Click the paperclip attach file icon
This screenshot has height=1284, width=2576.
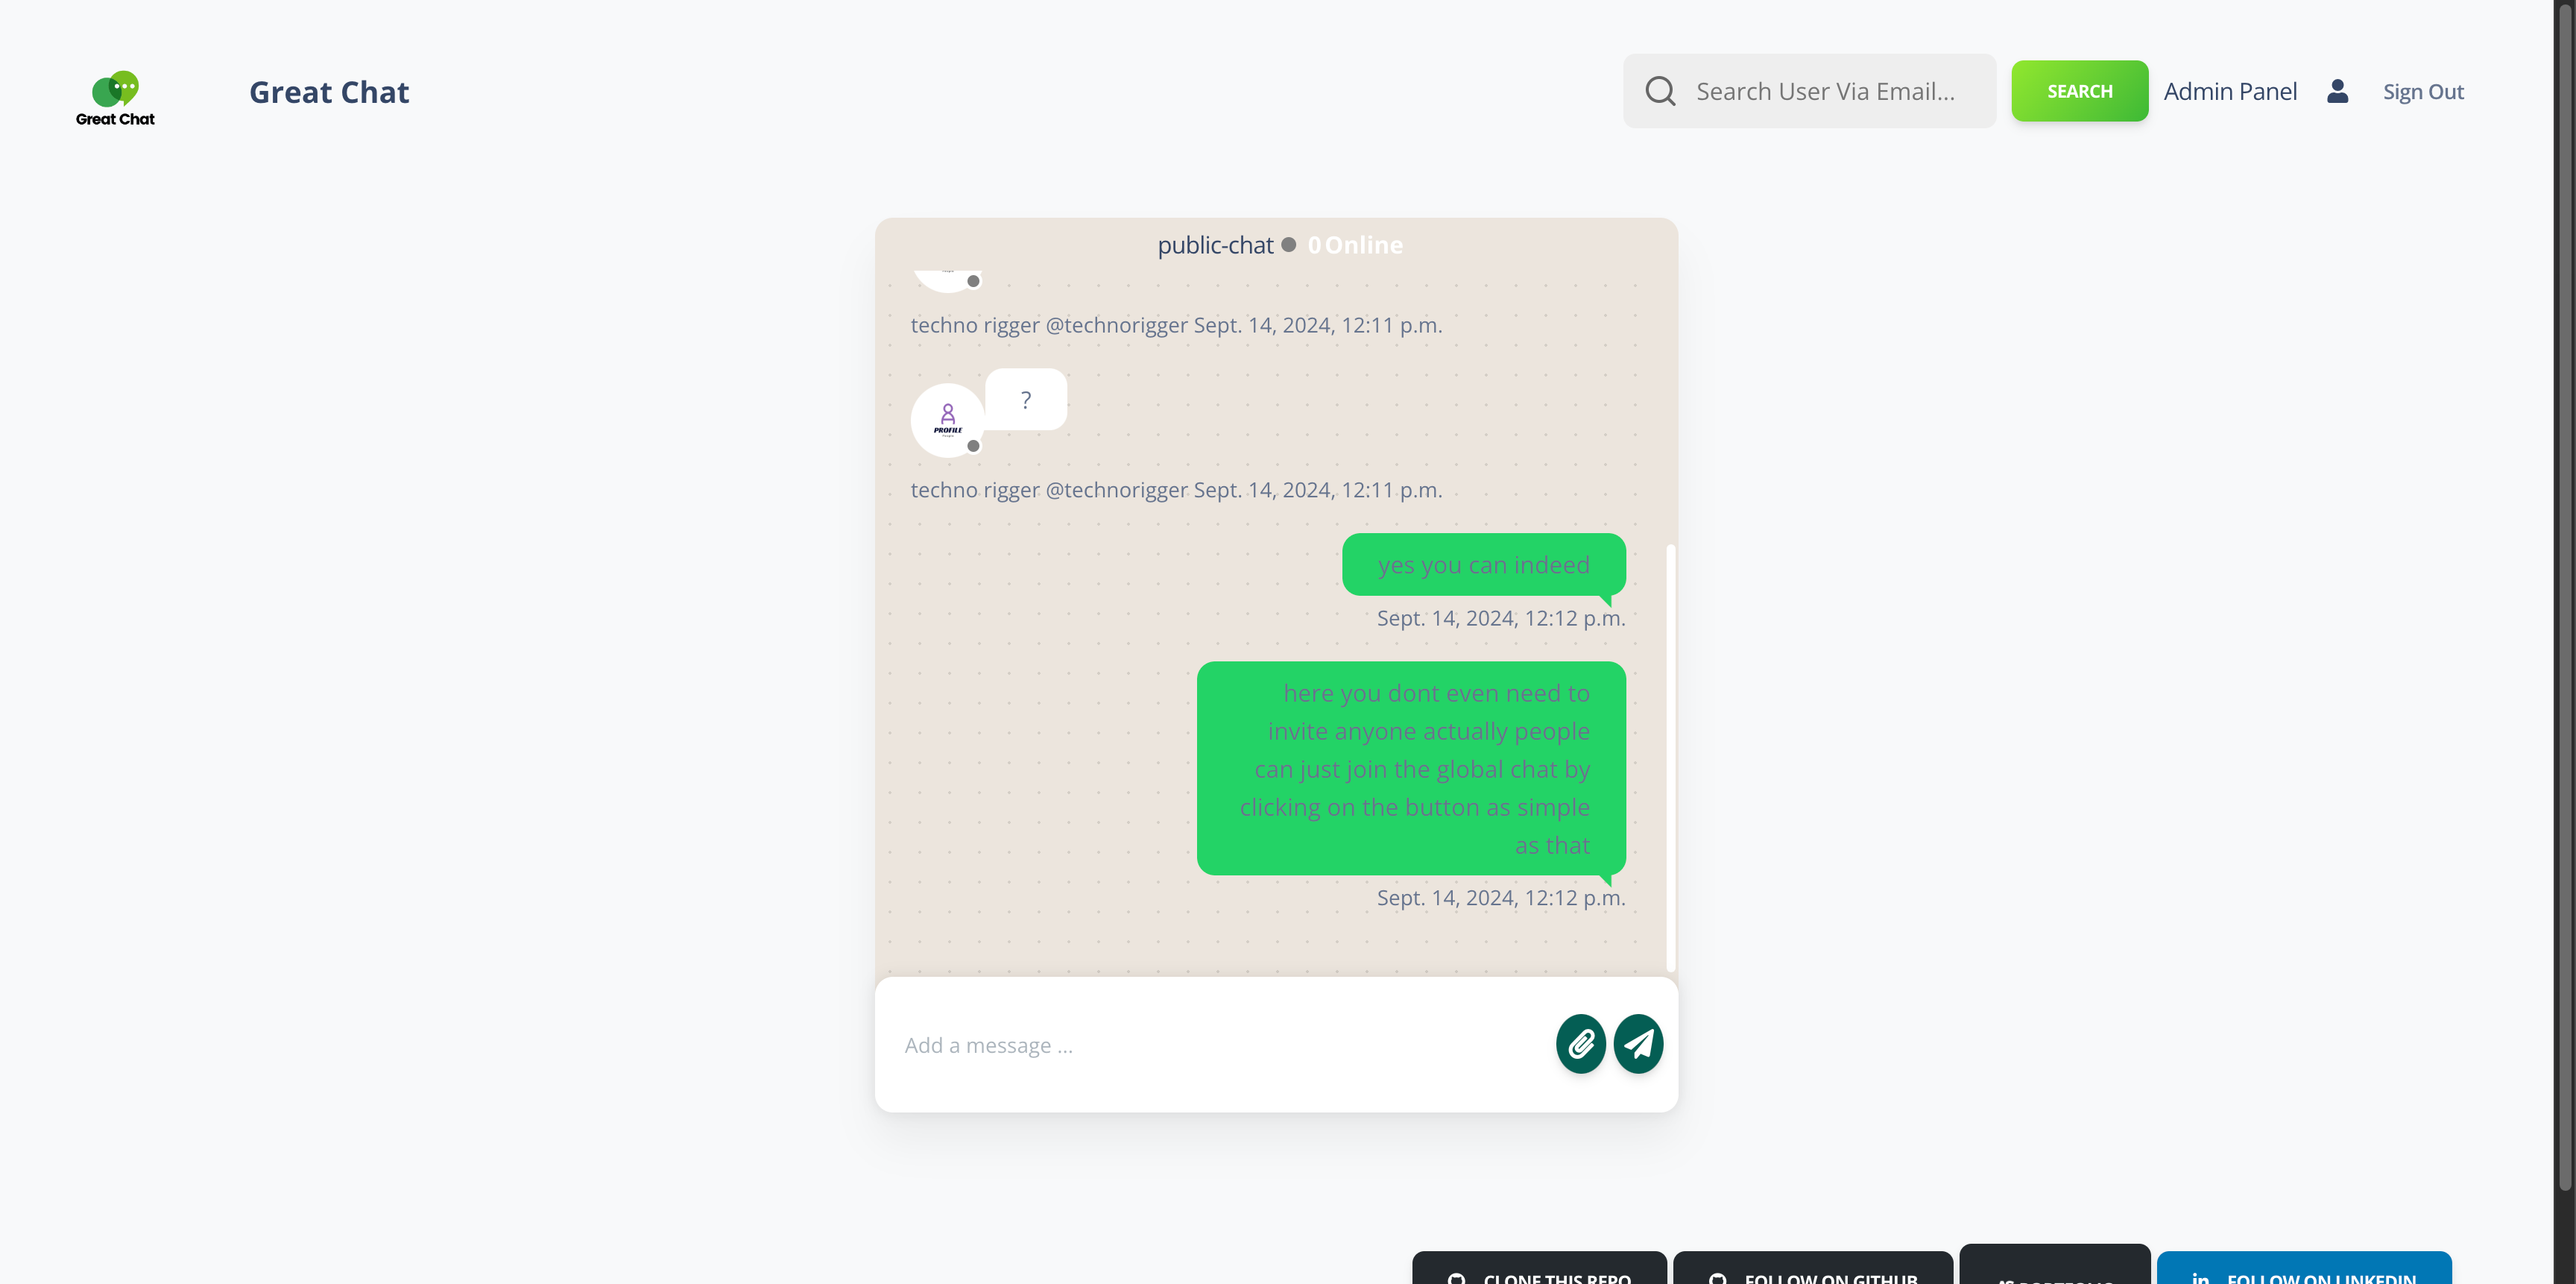point(1580,1044)
